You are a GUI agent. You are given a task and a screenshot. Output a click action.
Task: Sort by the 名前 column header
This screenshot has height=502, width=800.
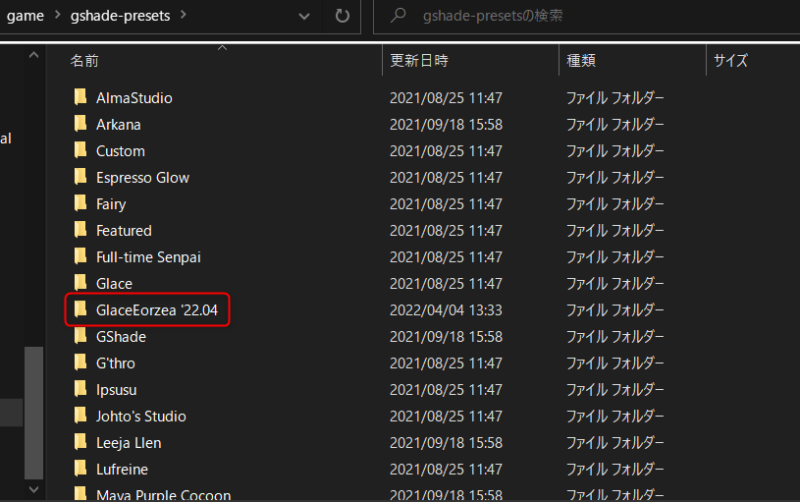[85, 61]
